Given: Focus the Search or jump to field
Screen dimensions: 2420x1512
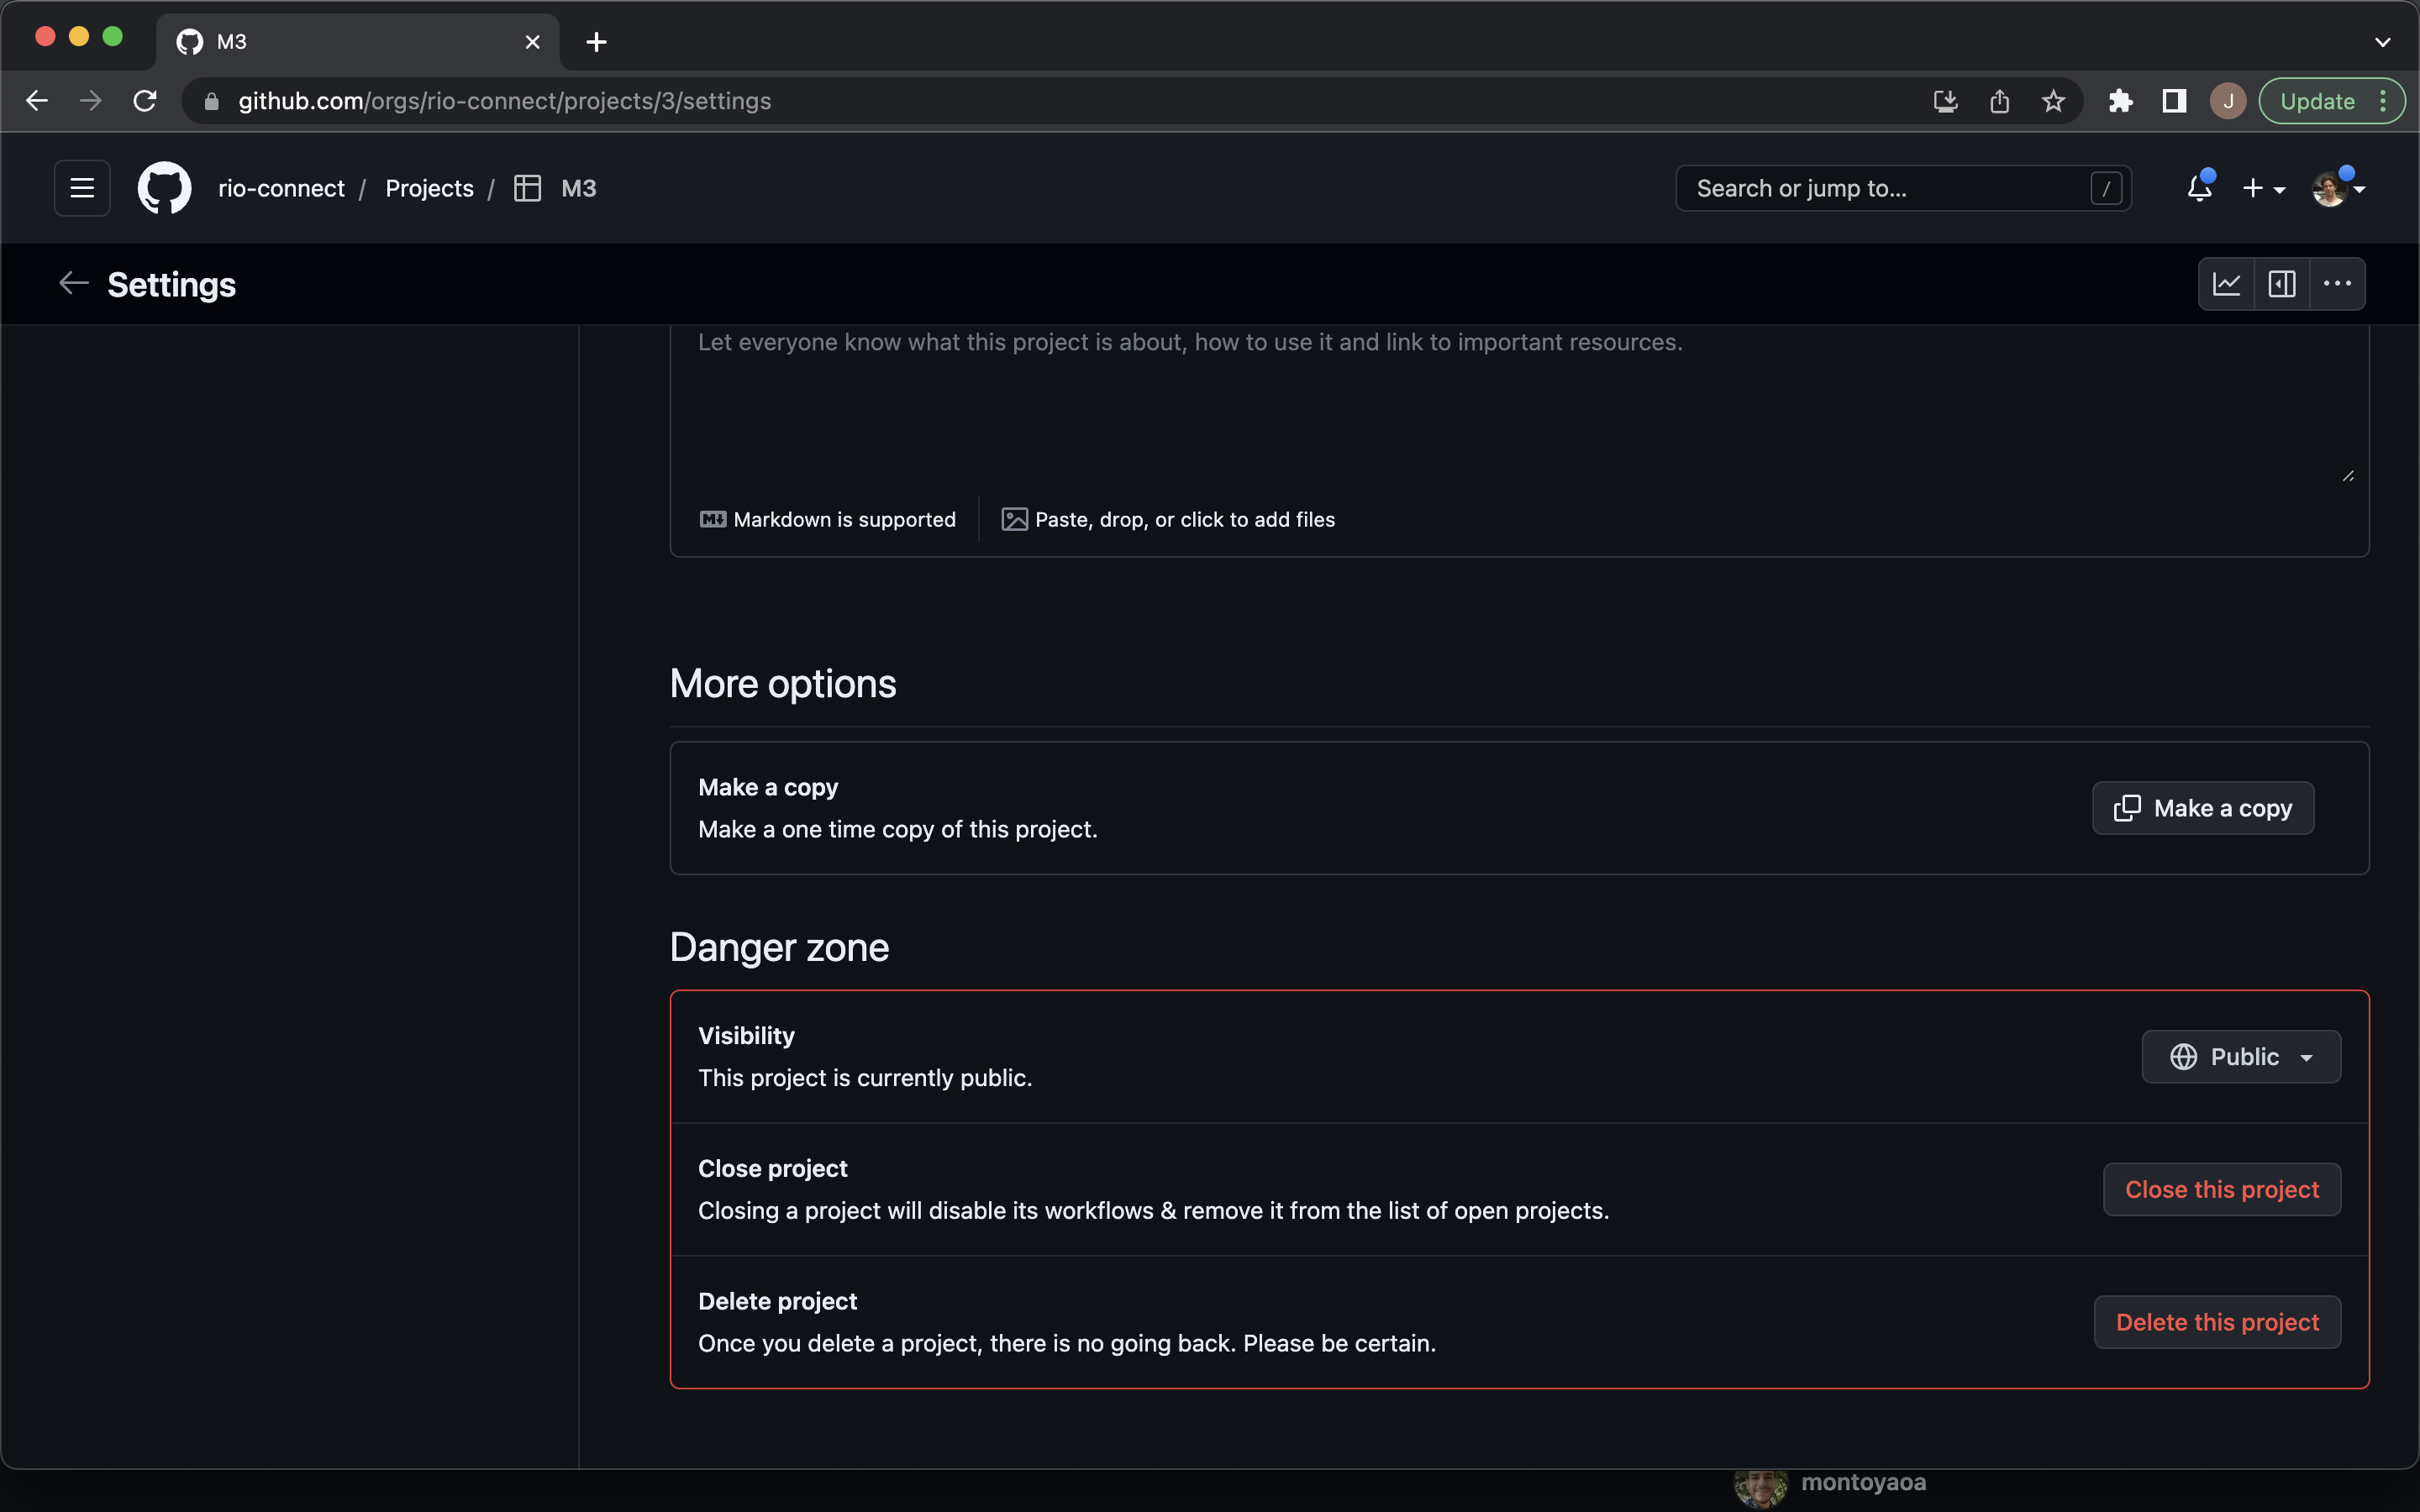Looking at the screenshot, I should click(x=1903, y=188).
